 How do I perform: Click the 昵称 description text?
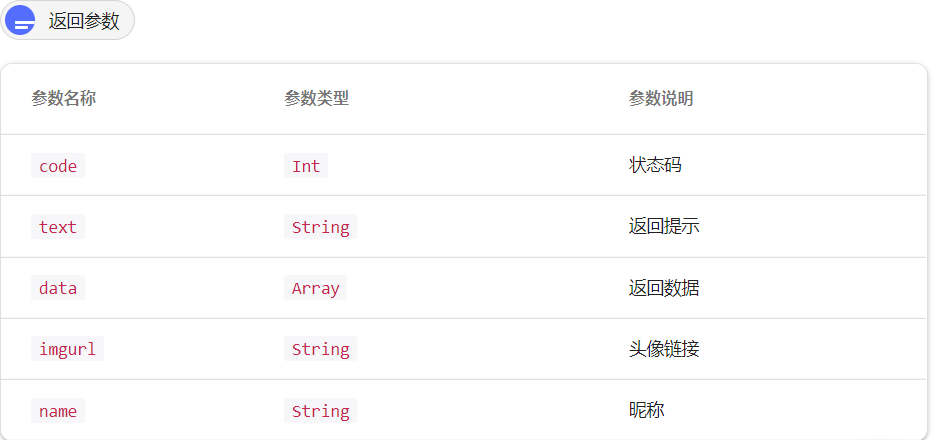click(x=646, y=410)
